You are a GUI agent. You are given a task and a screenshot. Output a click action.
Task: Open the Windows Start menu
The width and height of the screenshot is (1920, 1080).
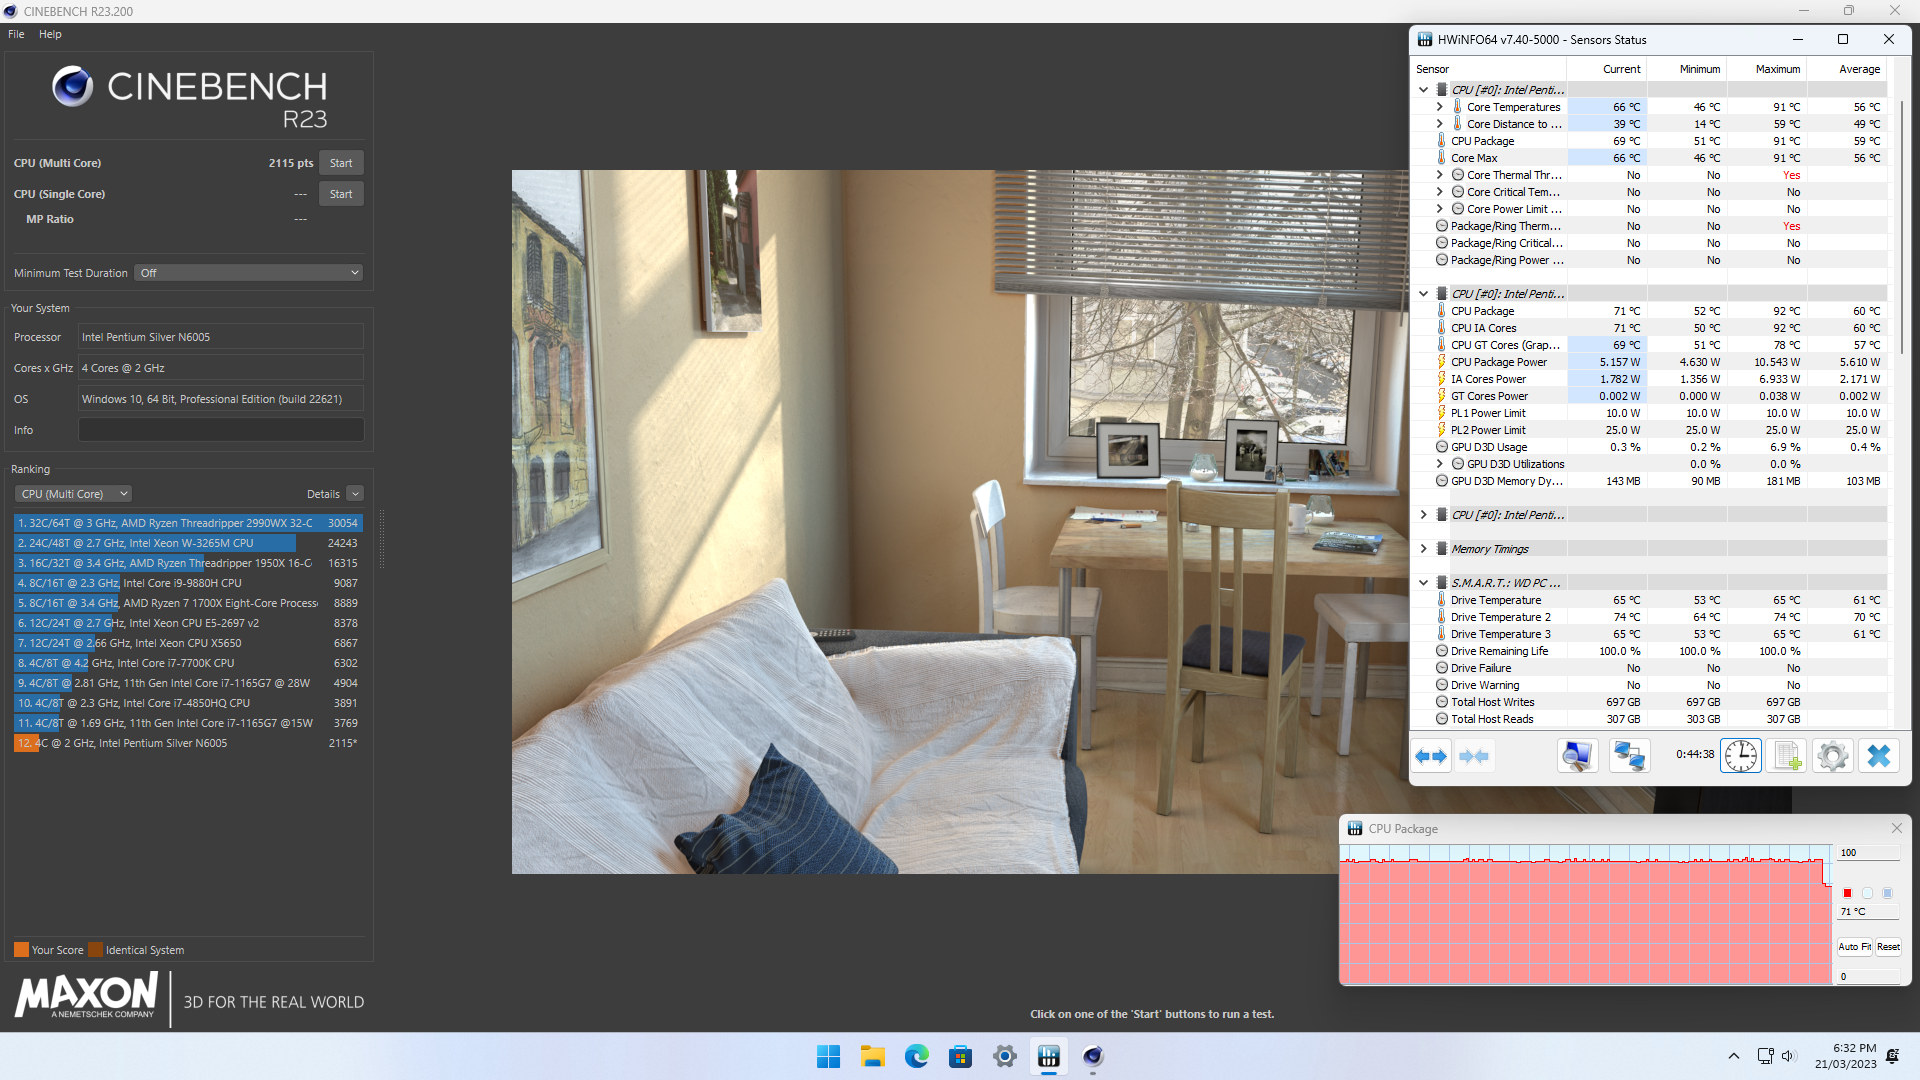828,1056
